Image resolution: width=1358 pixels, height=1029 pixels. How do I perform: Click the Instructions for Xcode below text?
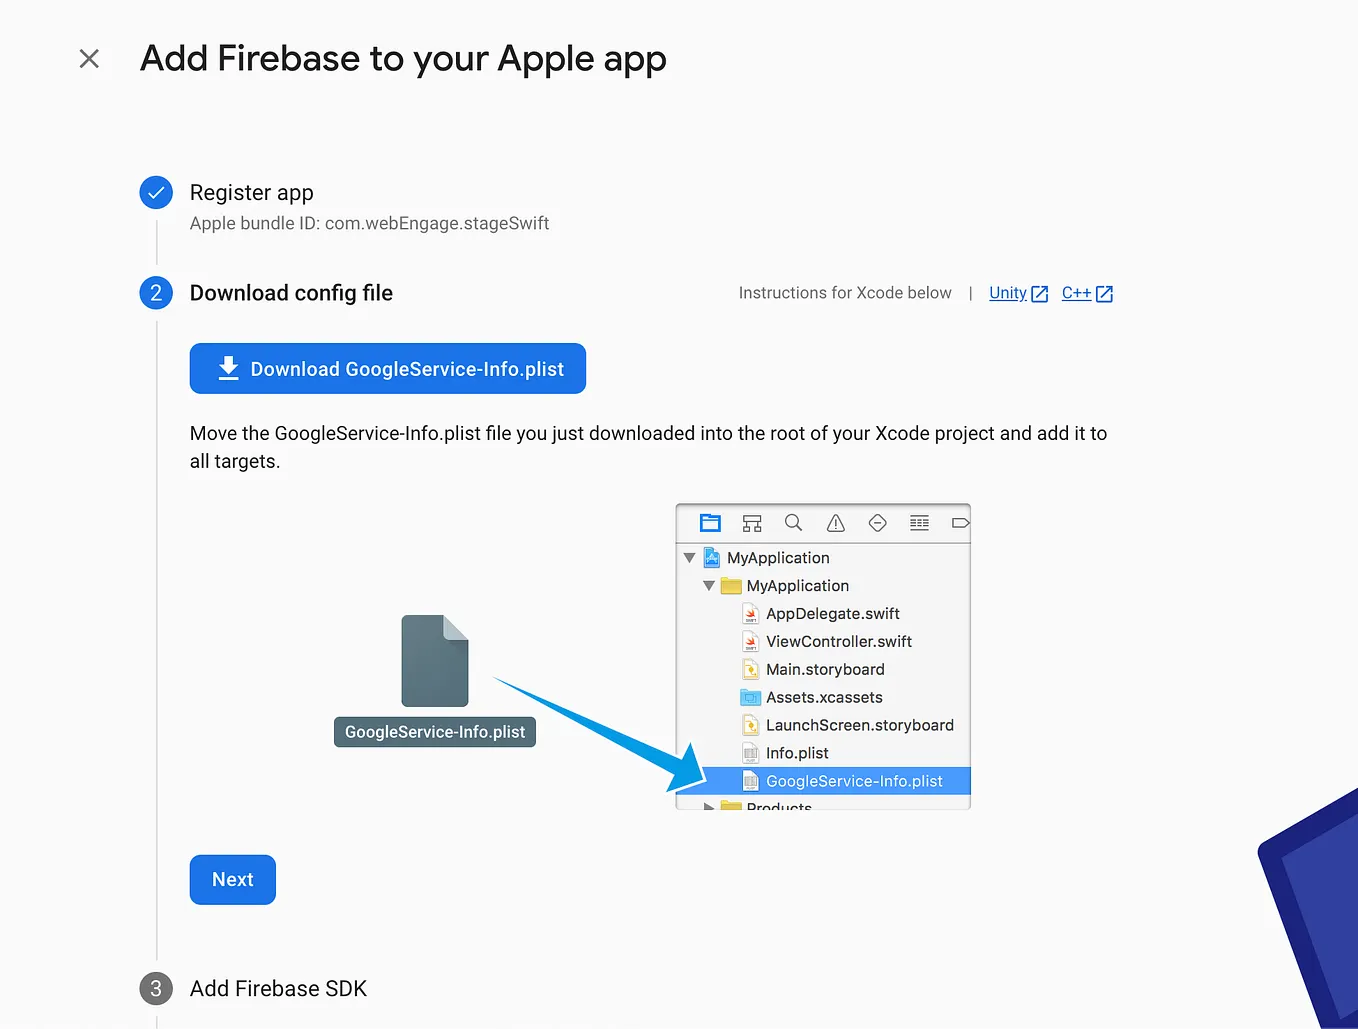click(x=845, y=293)
